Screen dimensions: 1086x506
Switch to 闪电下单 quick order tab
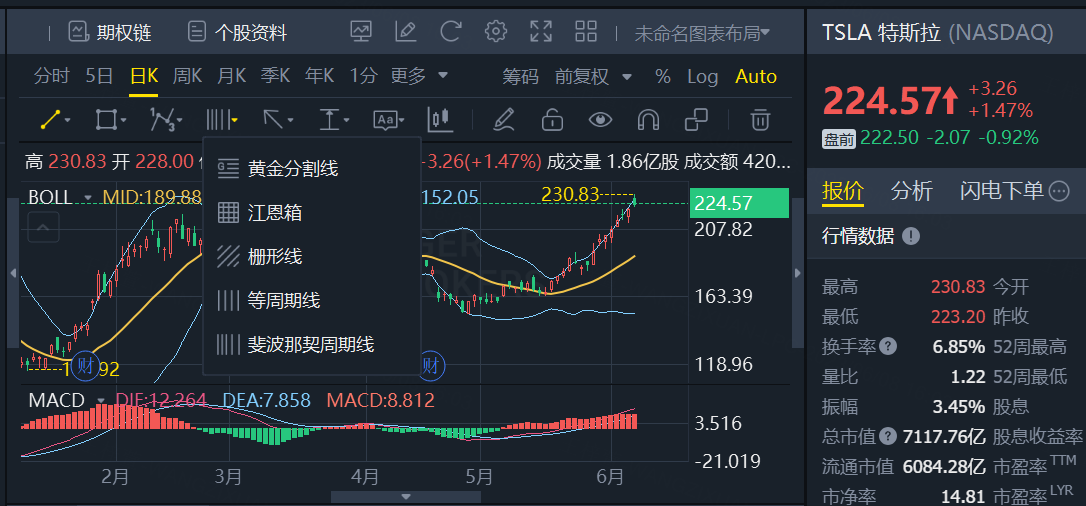click(1002, 191)
